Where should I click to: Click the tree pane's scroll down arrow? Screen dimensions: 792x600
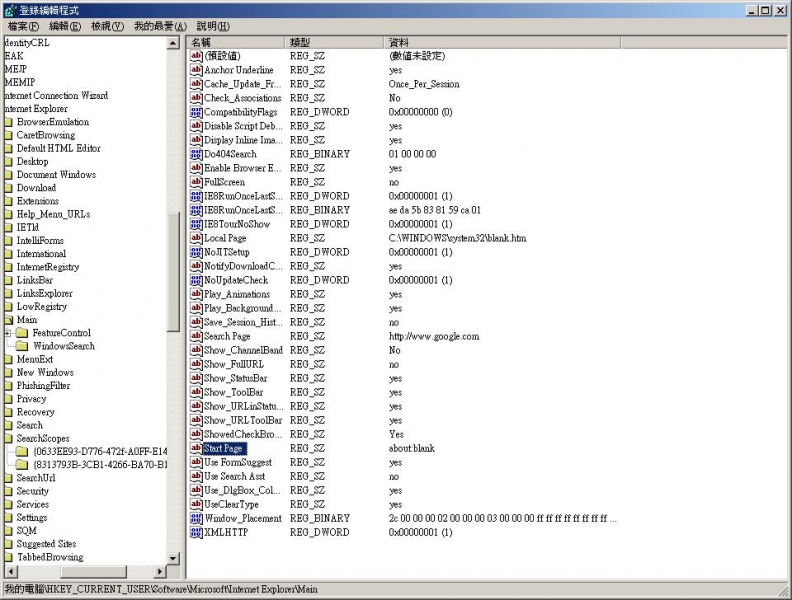[x=174, y=557]
